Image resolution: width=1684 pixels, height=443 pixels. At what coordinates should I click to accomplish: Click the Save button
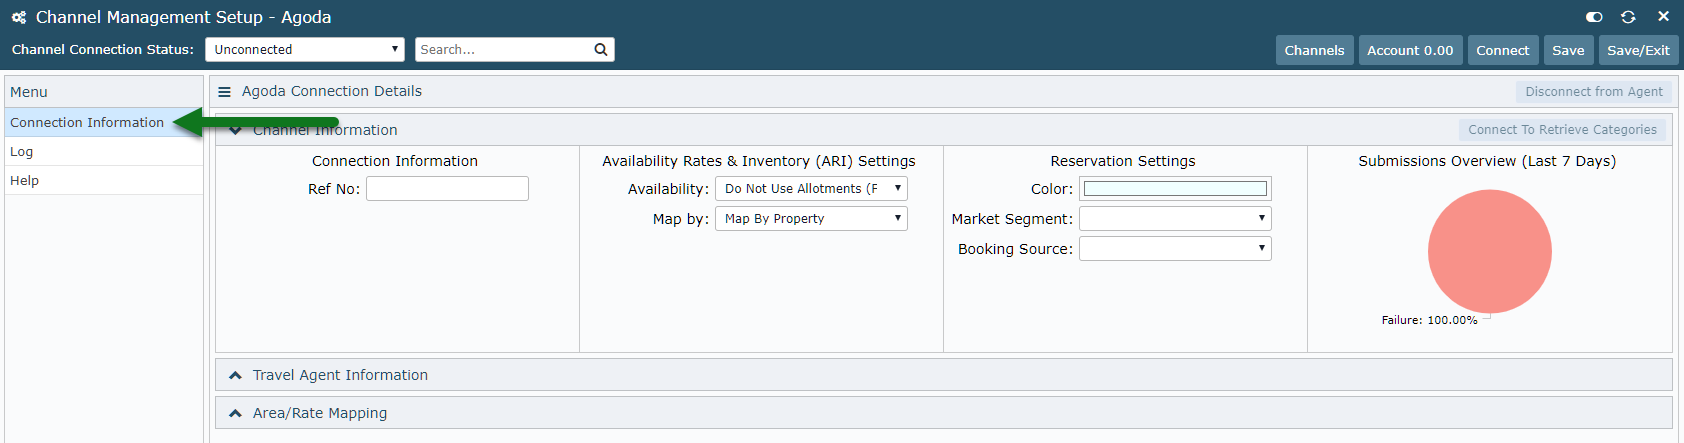click(x=1568, y=50)
